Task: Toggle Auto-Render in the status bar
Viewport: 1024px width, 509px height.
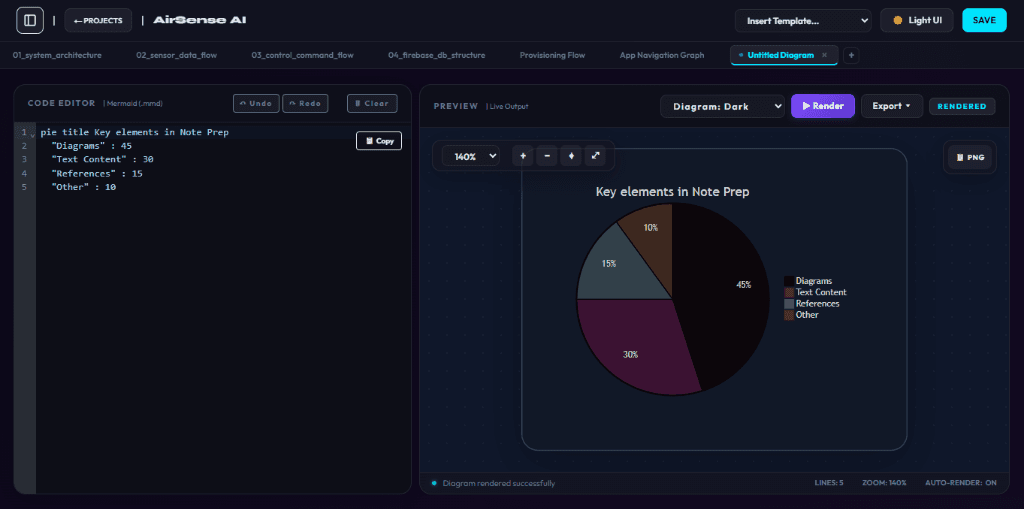Action: click(961, 483)
